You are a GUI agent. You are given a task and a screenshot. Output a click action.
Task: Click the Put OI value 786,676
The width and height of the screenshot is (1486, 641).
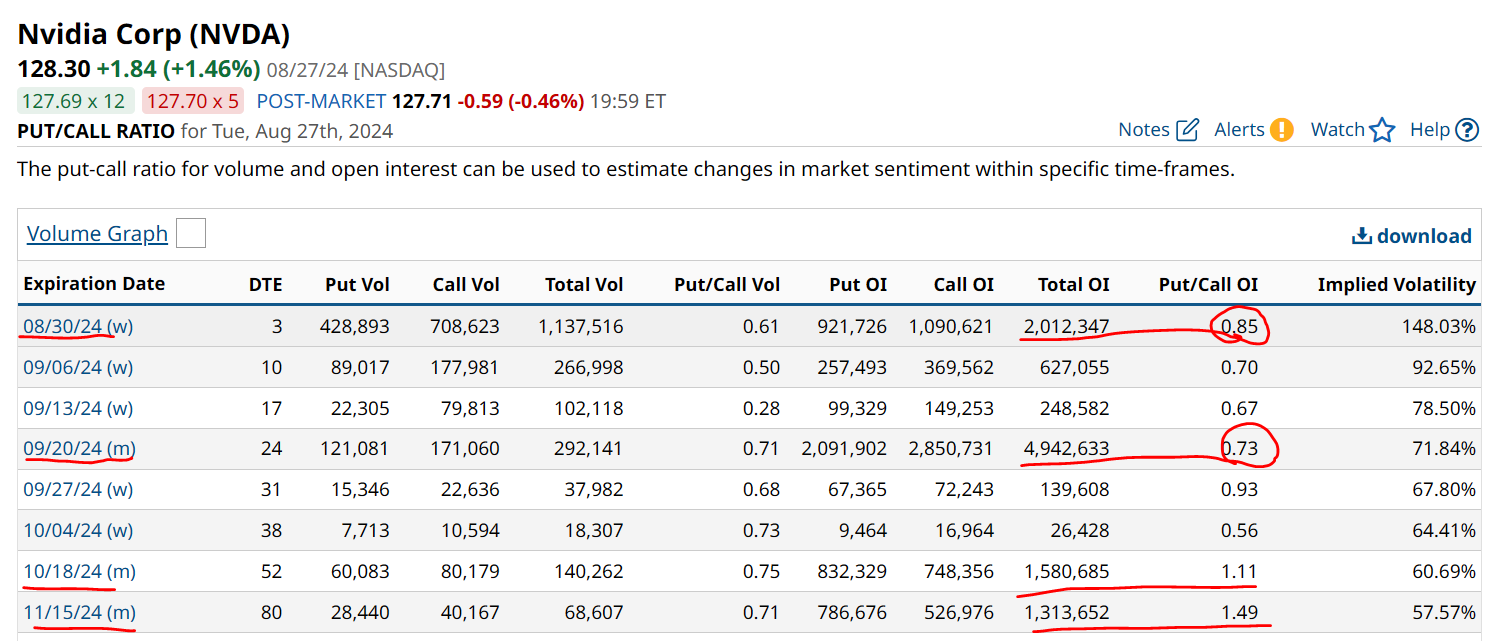(853, 612)
